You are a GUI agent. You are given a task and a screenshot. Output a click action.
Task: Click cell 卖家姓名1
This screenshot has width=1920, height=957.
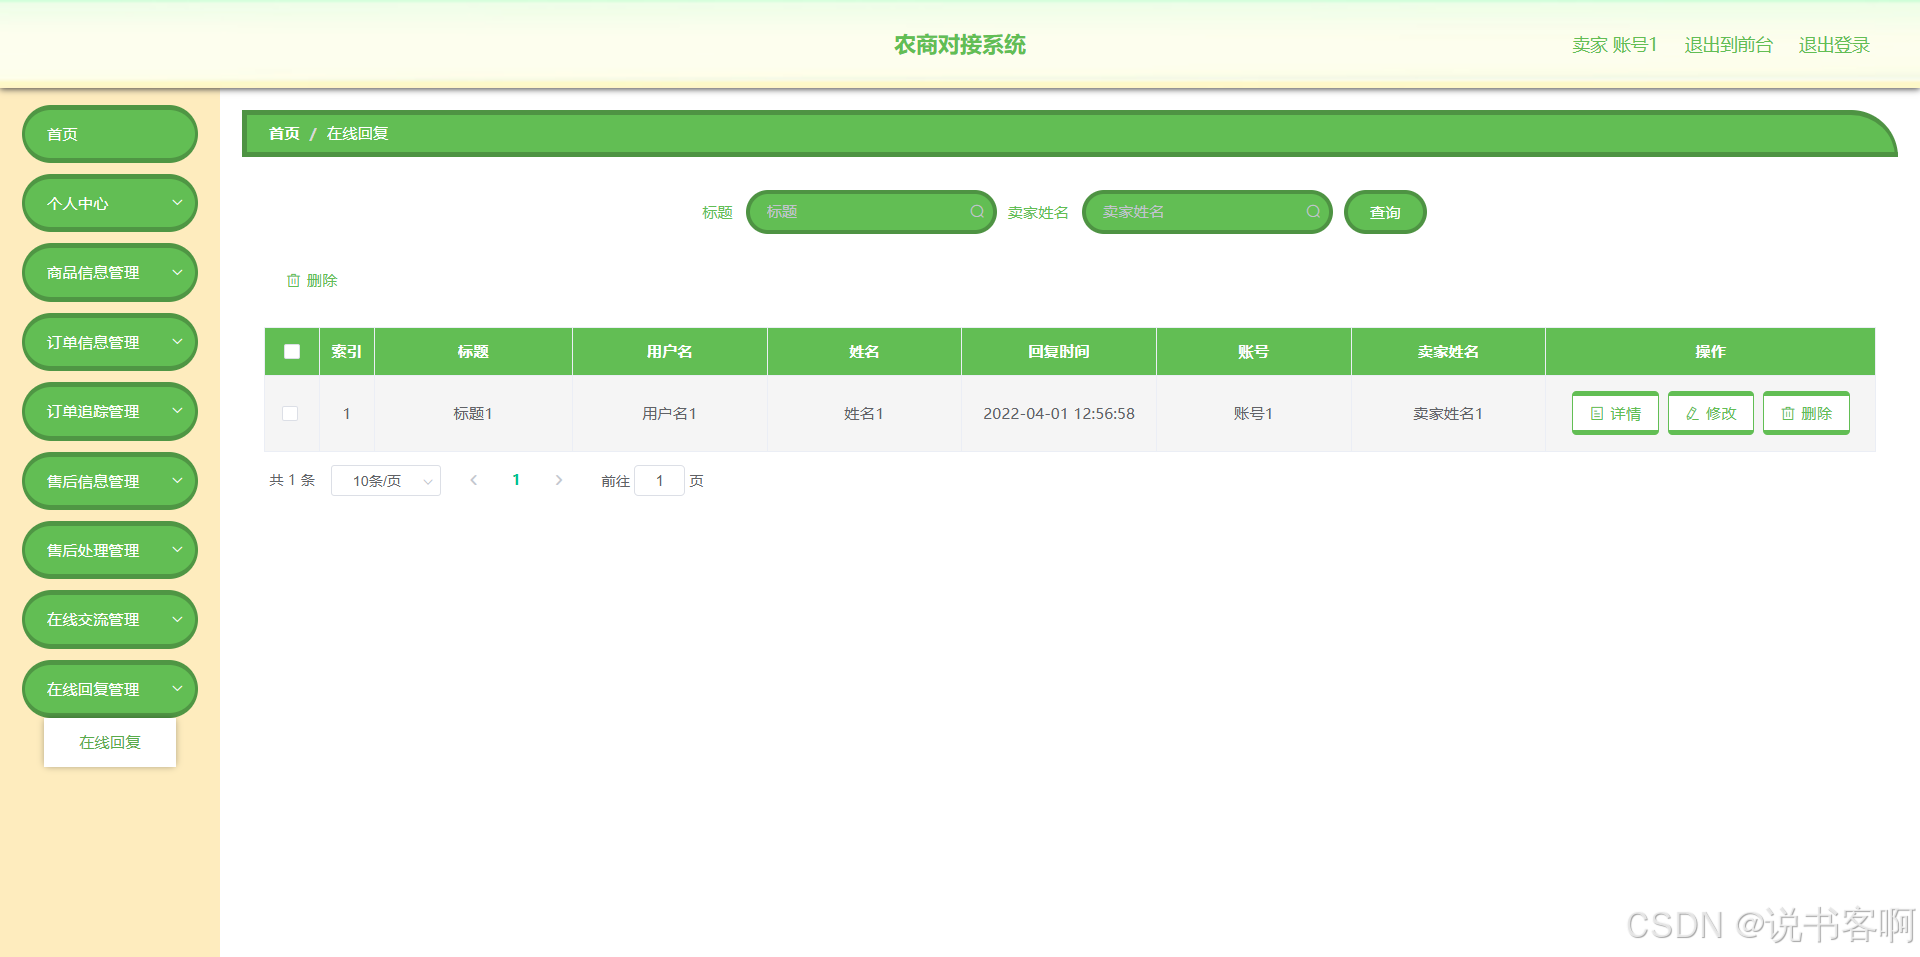coord(1448,414)
